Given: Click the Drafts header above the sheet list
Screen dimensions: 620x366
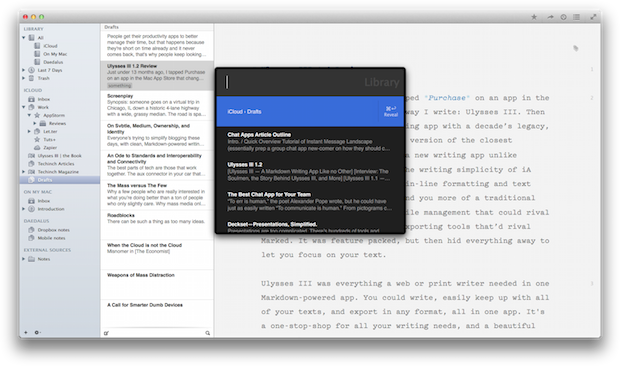Looking at the screenshot, I should (157, 27).
